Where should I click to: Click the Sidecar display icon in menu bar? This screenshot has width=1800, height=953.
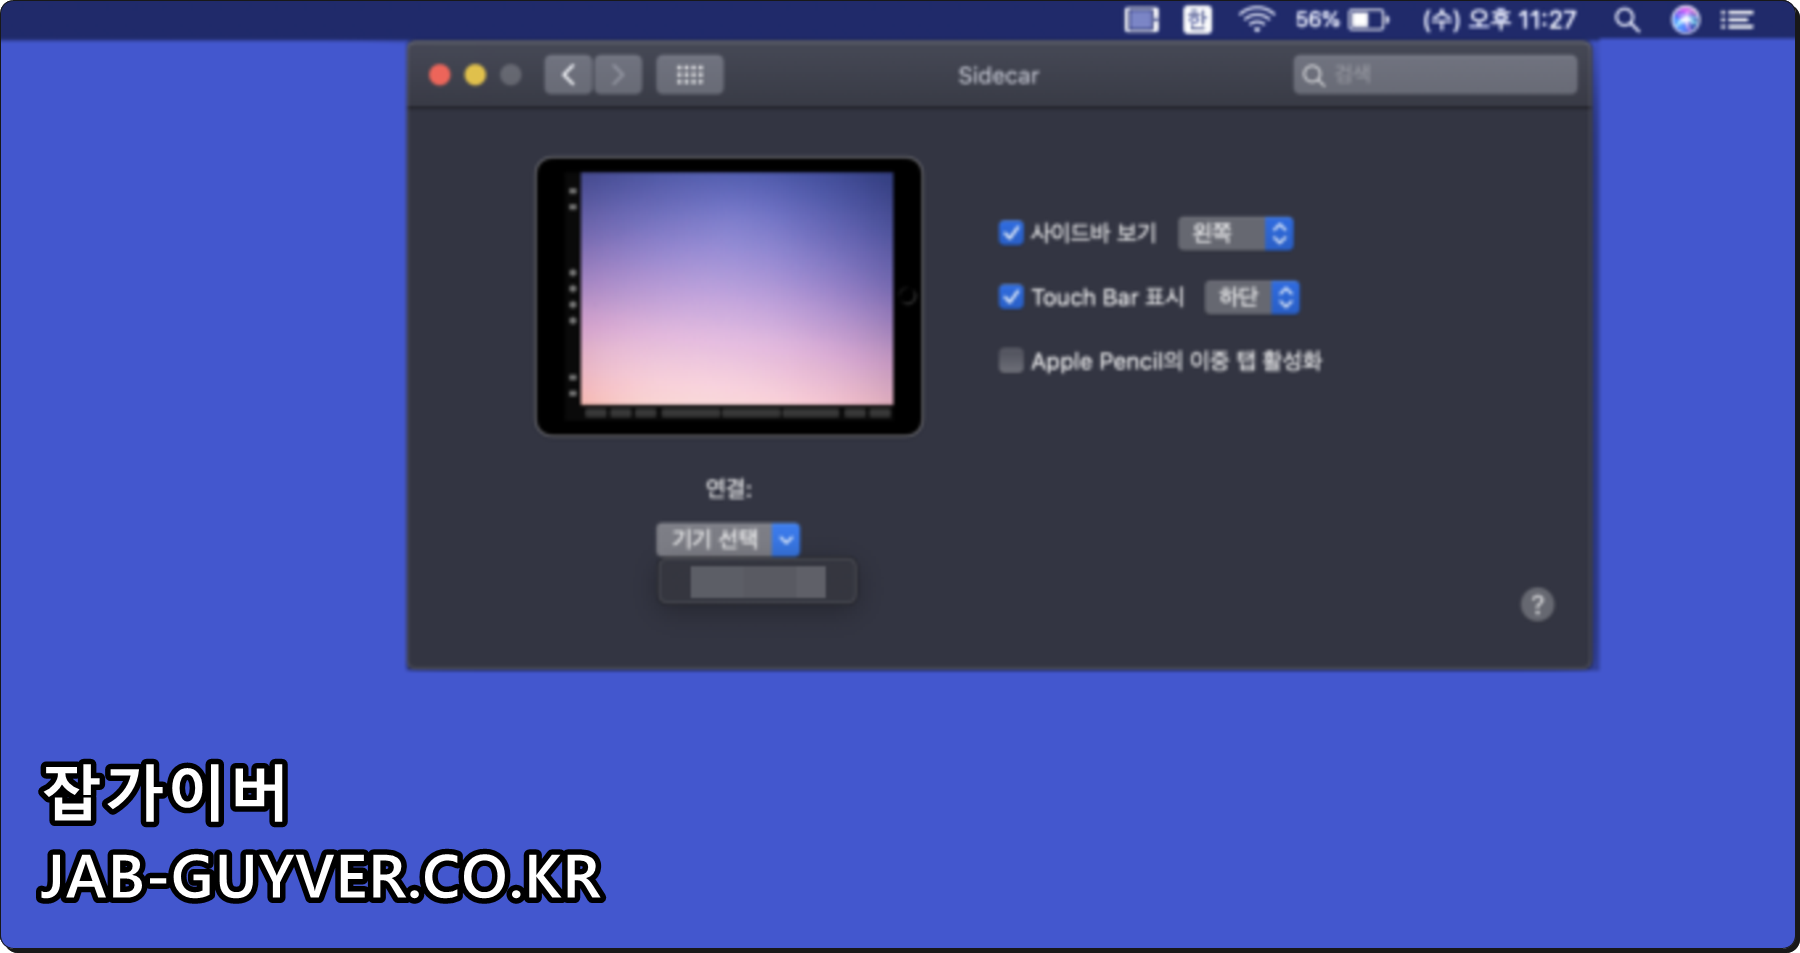(x=1141, y=19)
